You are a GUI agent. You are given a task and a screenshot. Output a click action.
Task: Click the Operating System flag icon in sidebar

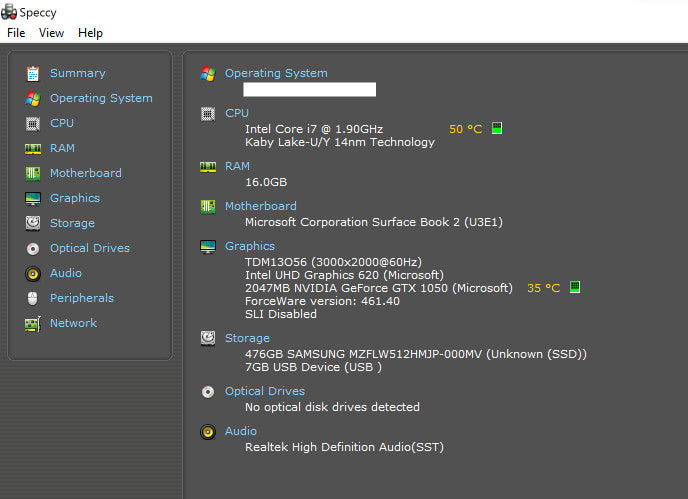33,99
